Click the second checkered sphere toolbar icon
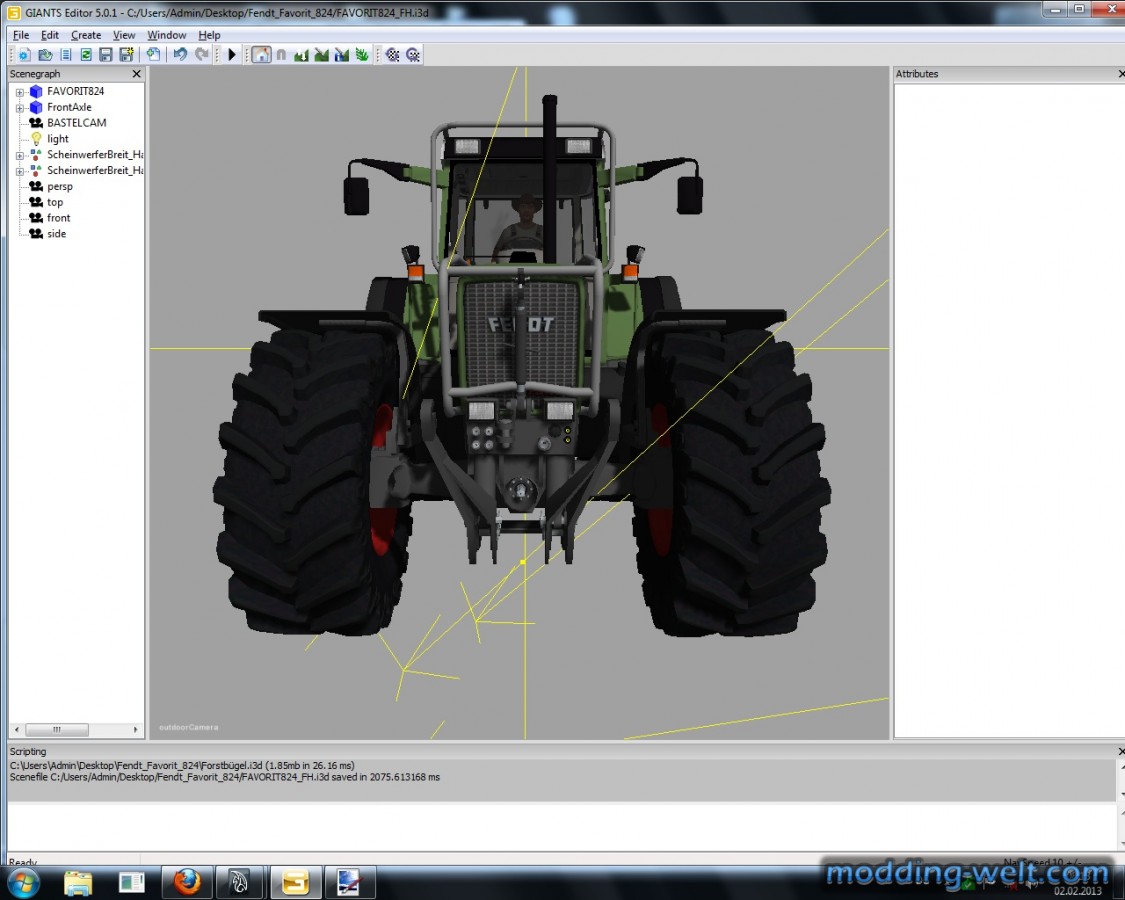Viewport: 1125px width, 900px height. [413, 55]
